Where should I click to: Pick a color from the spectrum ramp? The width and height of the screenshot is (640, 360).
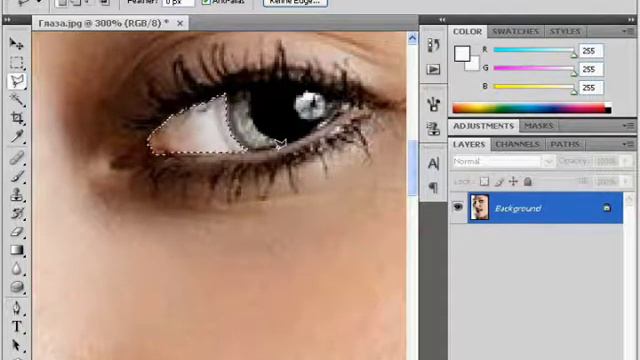click(532, 108)
